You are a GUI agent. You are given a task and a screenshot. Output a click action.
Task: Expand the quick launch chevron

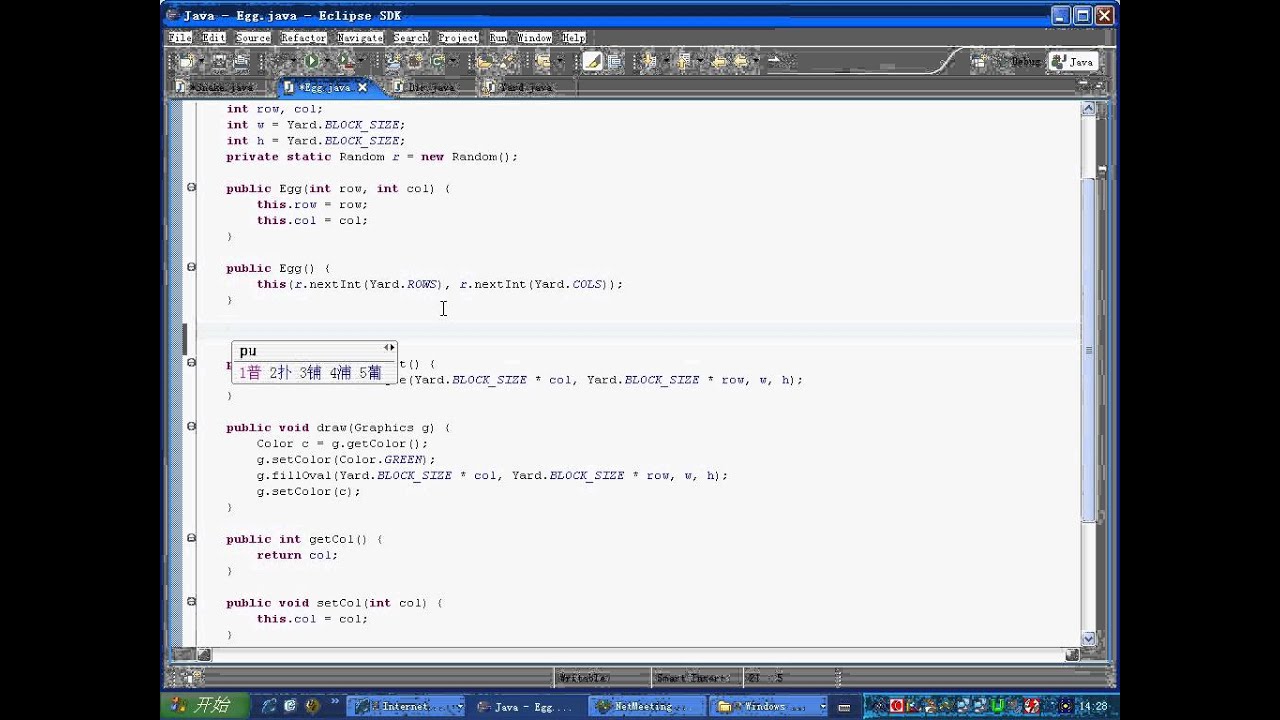(336, 703)
